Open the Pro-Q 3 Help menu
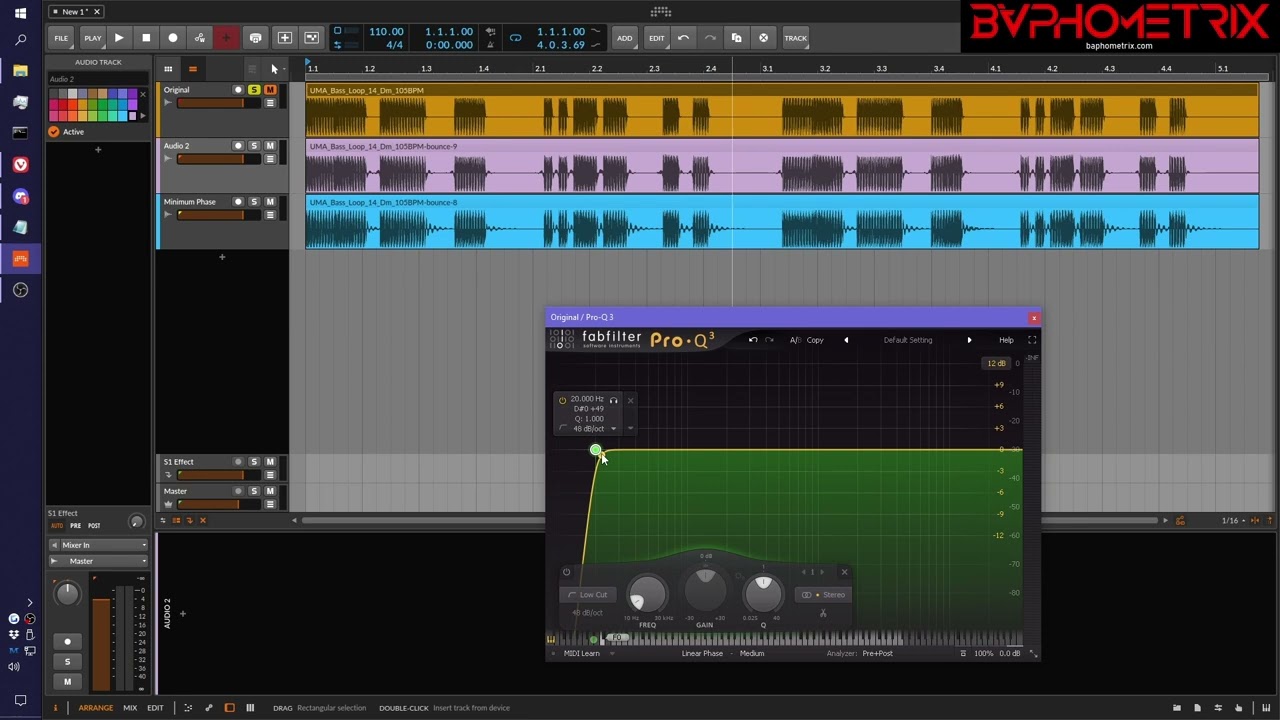Screen dimensions: 1280x720 (x=1006, y=340)
